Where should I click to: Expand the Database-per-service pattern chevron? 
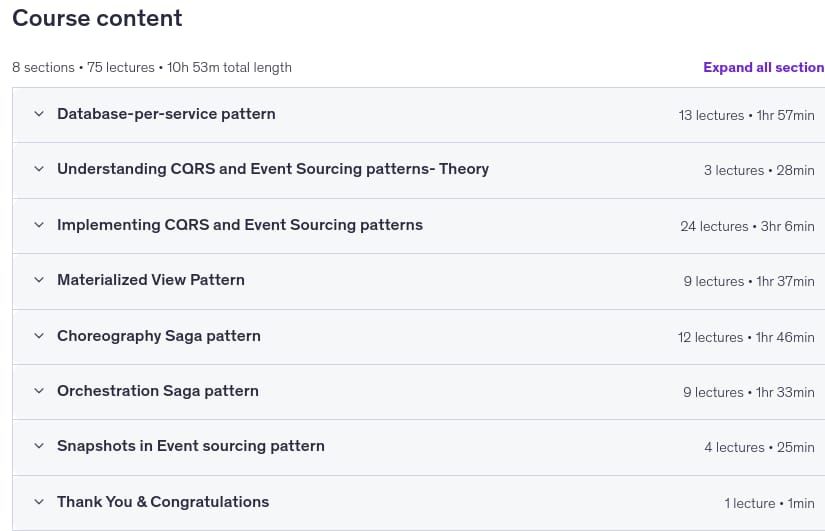point(39,114)
